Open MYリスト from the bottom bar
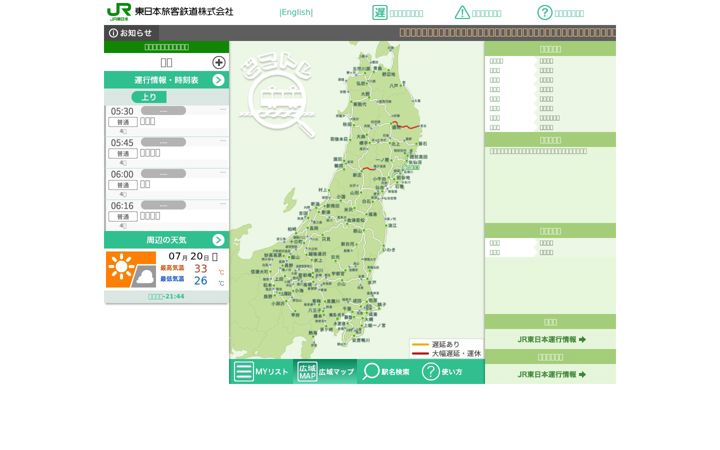 (261, 371)
